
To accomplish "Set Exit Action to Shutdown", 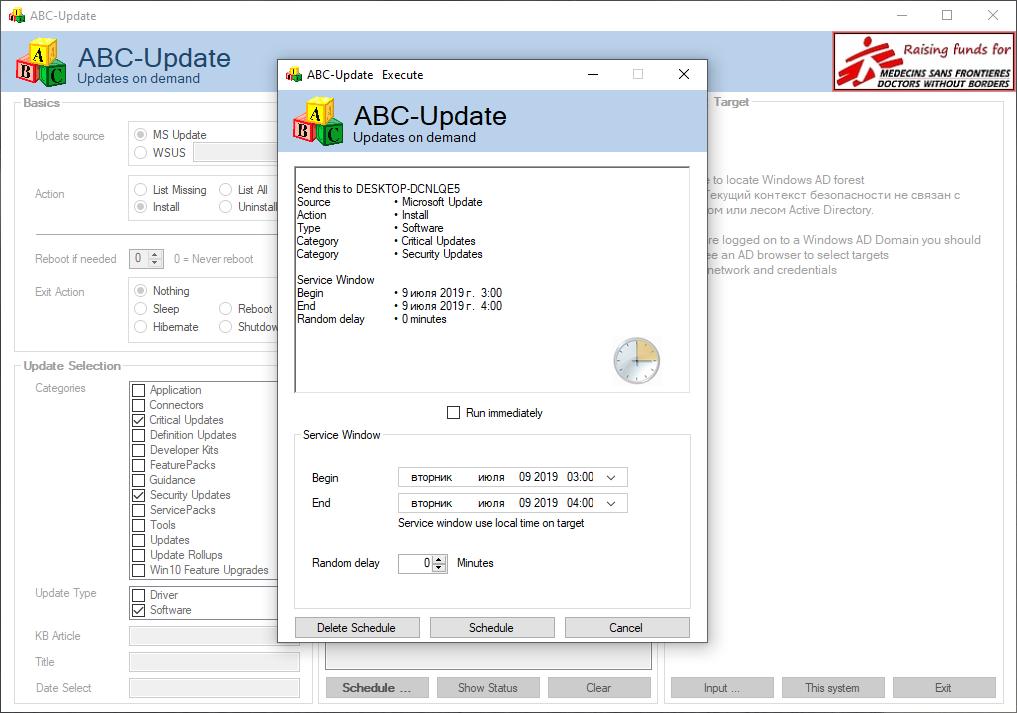I will coord(225,327).
